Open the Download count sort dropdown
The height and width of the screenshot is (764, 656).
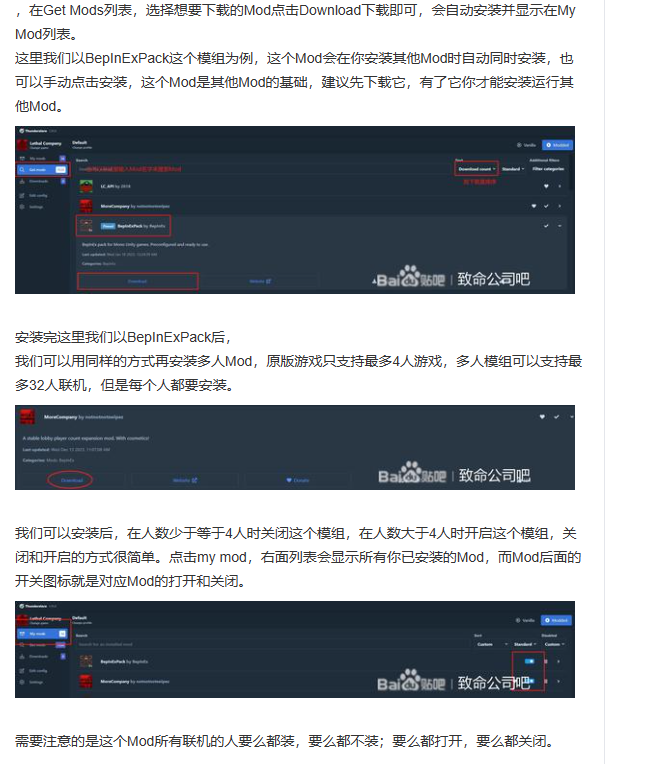click(477, 169)
